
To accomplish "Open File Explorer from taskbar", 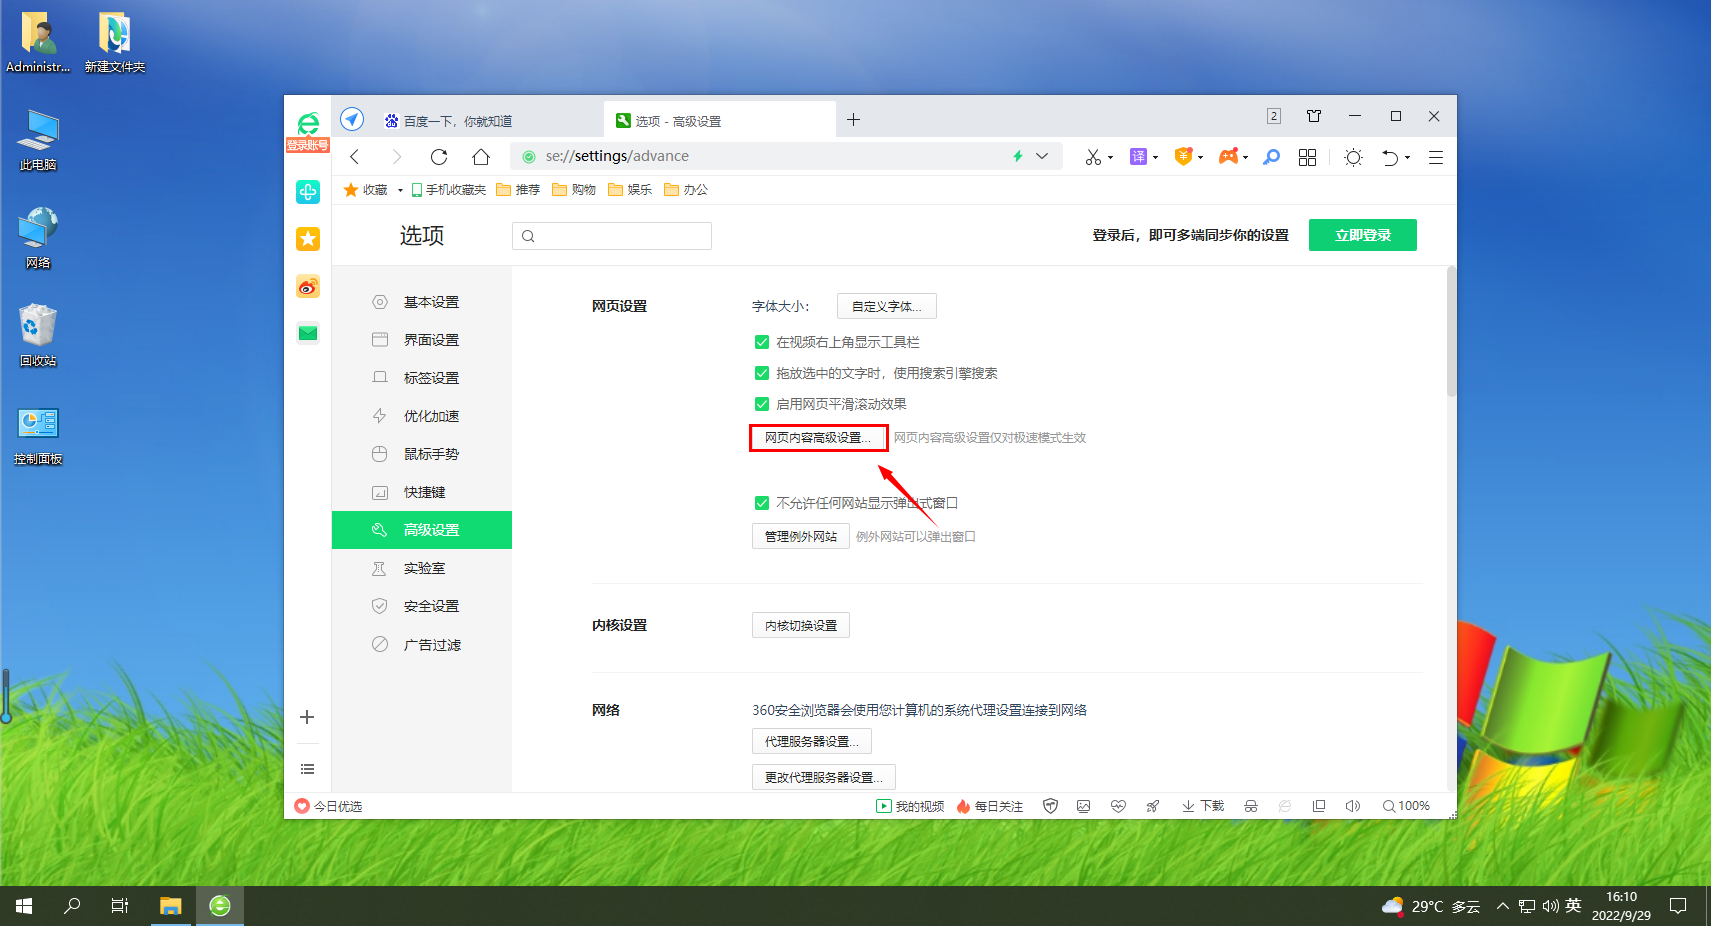I will [171, 906].
